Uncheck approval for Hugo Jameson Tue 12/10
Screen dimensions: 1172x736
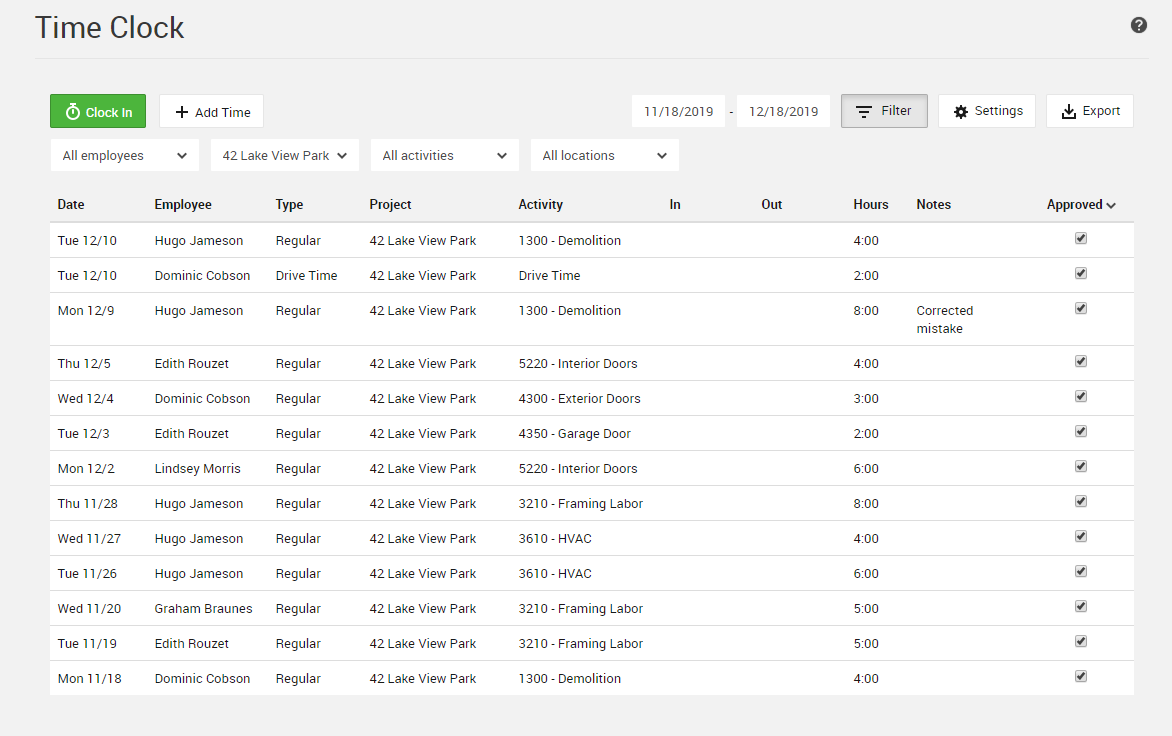tap(1080, 239)
